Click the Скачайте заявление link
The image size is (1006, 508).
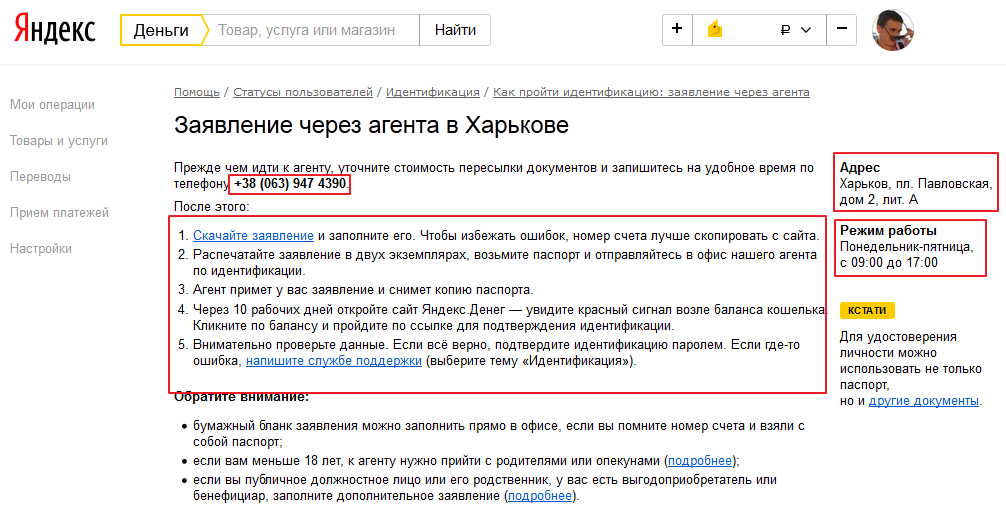(253, 235)
